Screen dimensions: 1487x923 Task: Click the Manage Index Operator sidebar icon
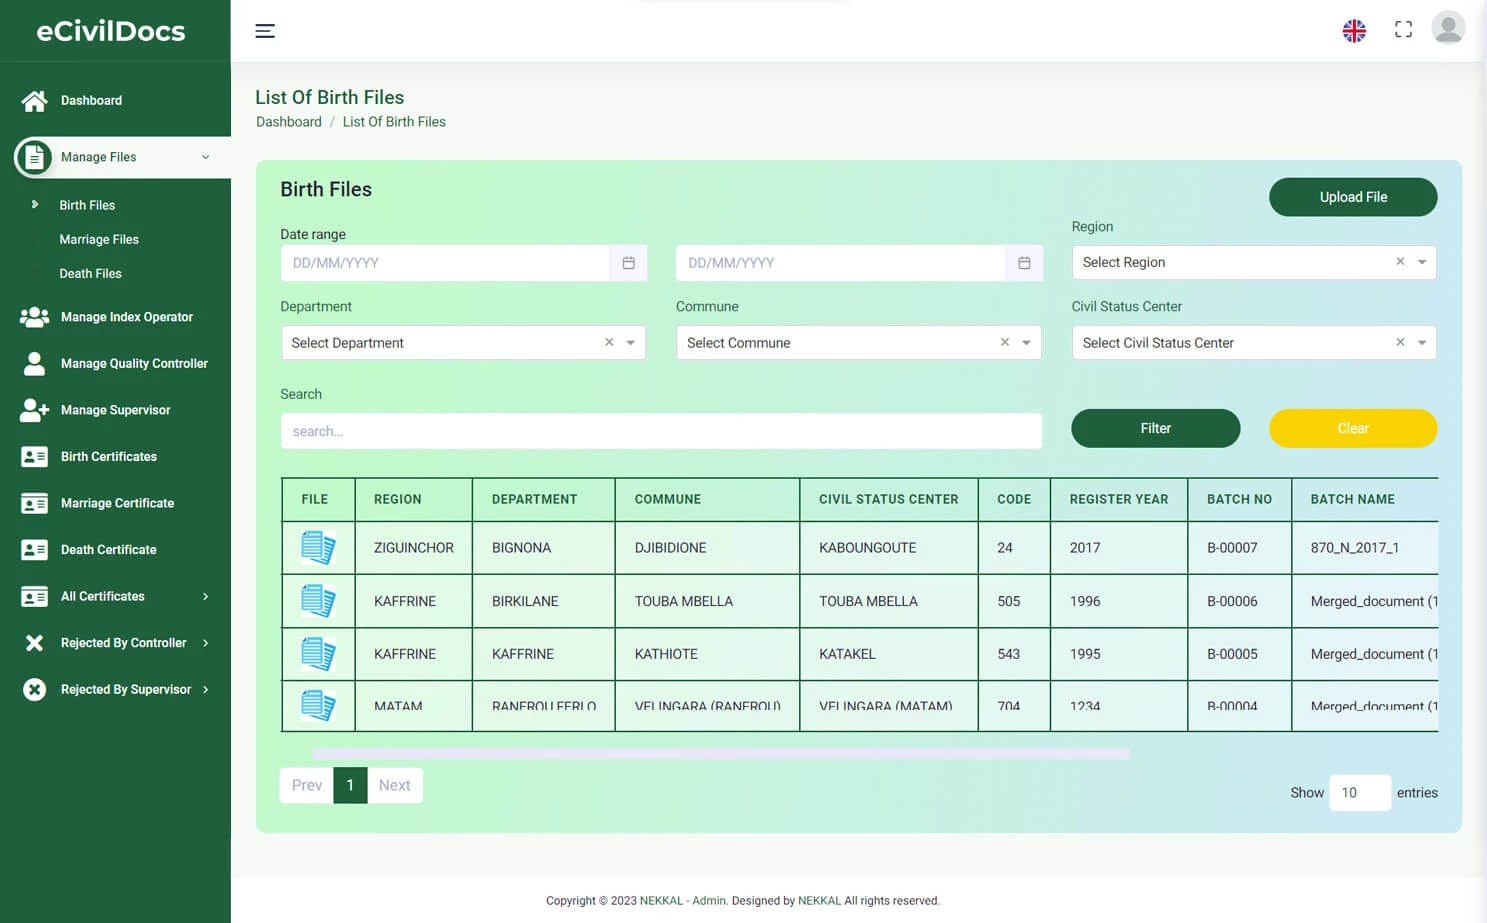(33, 317)
